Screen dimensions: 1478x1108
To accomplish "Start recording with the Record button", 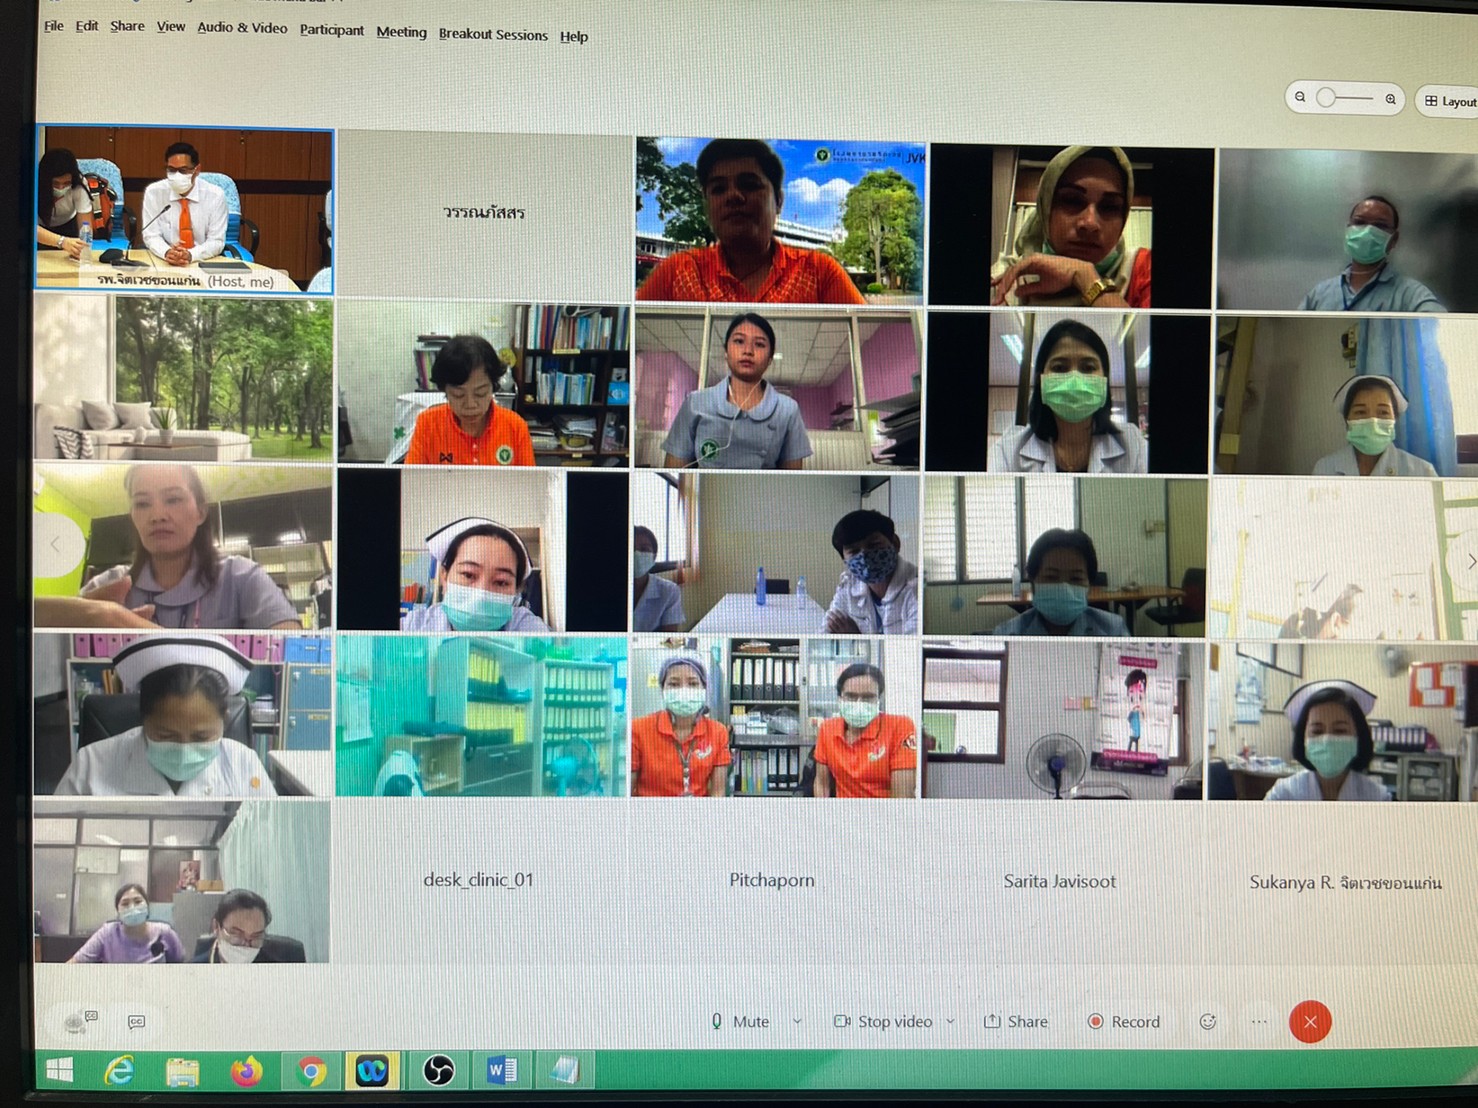I will point(1124,1021).
